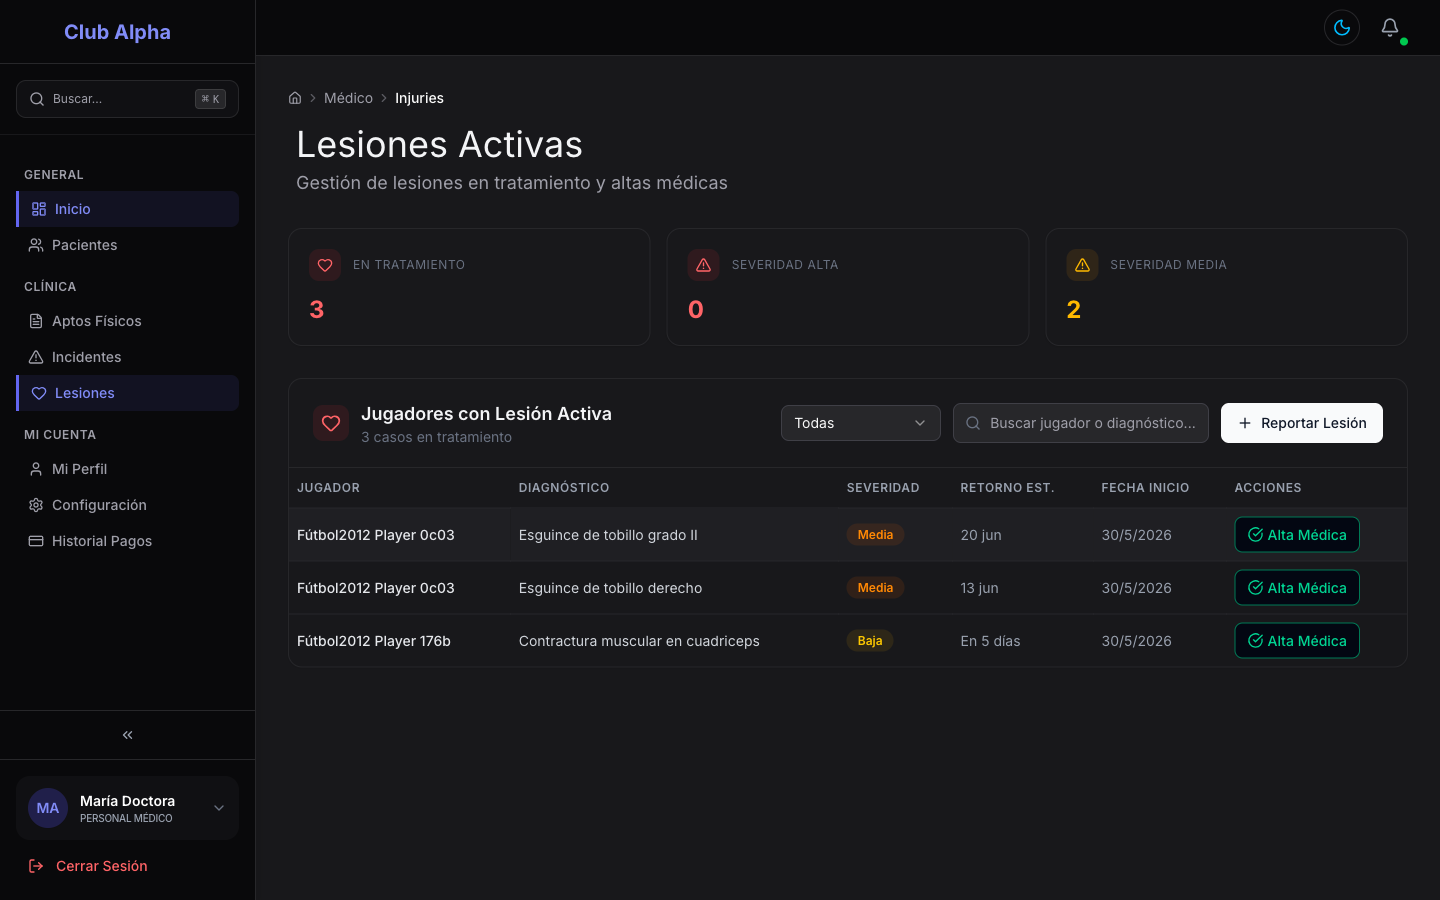Click the En Tratamiento heart icon

[x=325, y=265]
